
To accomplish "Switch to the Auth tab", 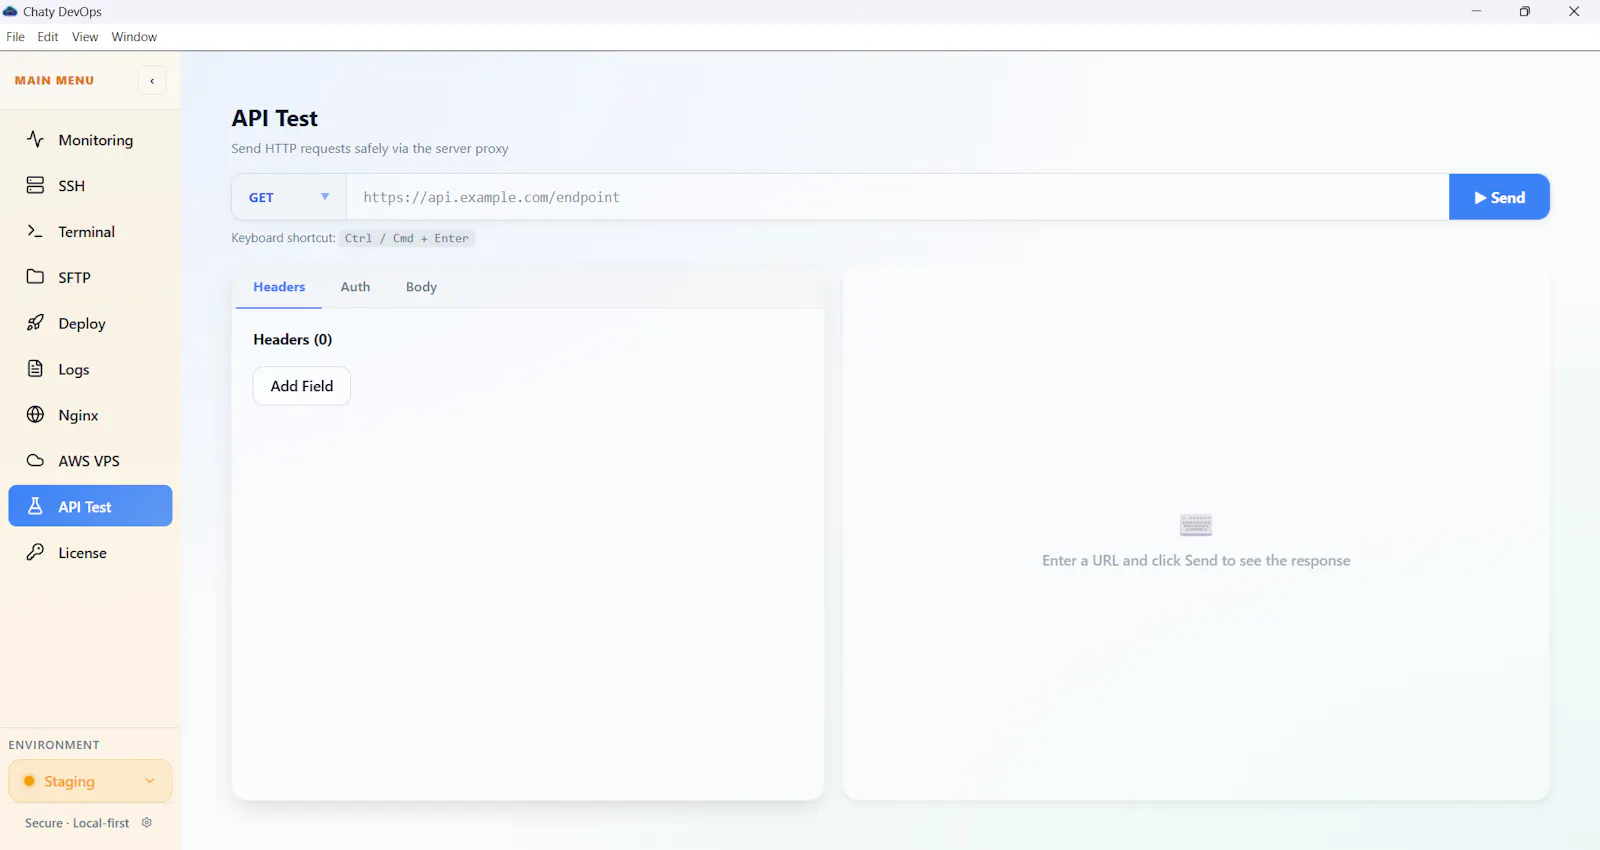I will pos(355,287).
